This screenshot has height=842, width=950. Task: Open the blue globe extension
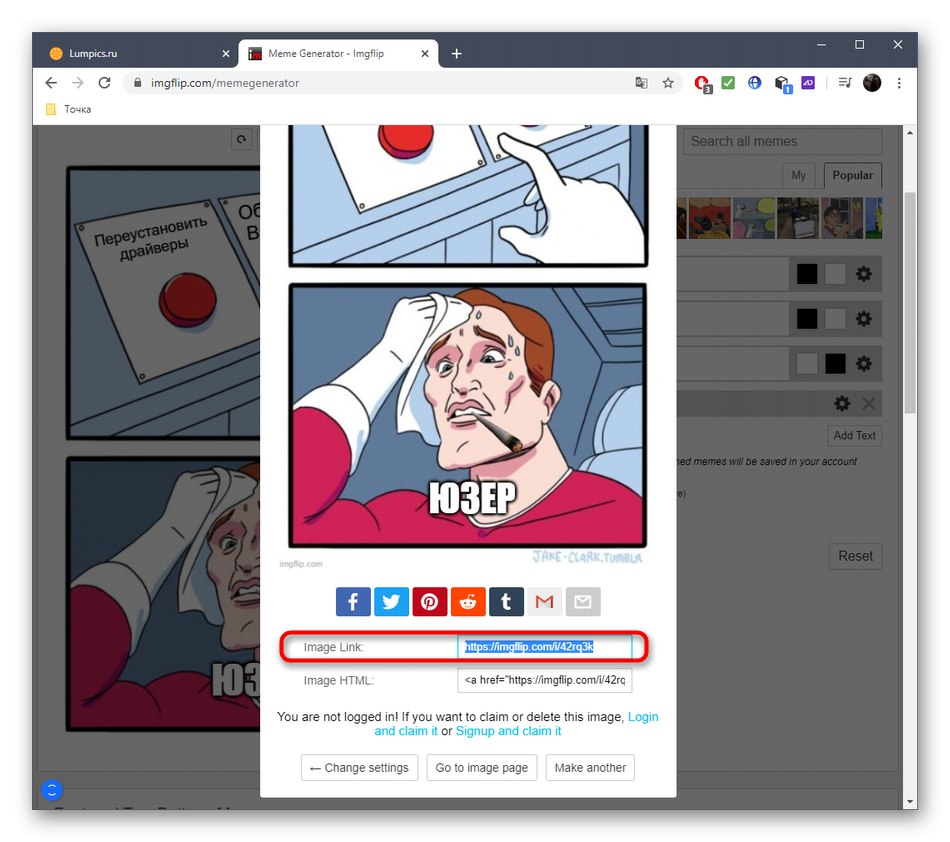[754, 83]
